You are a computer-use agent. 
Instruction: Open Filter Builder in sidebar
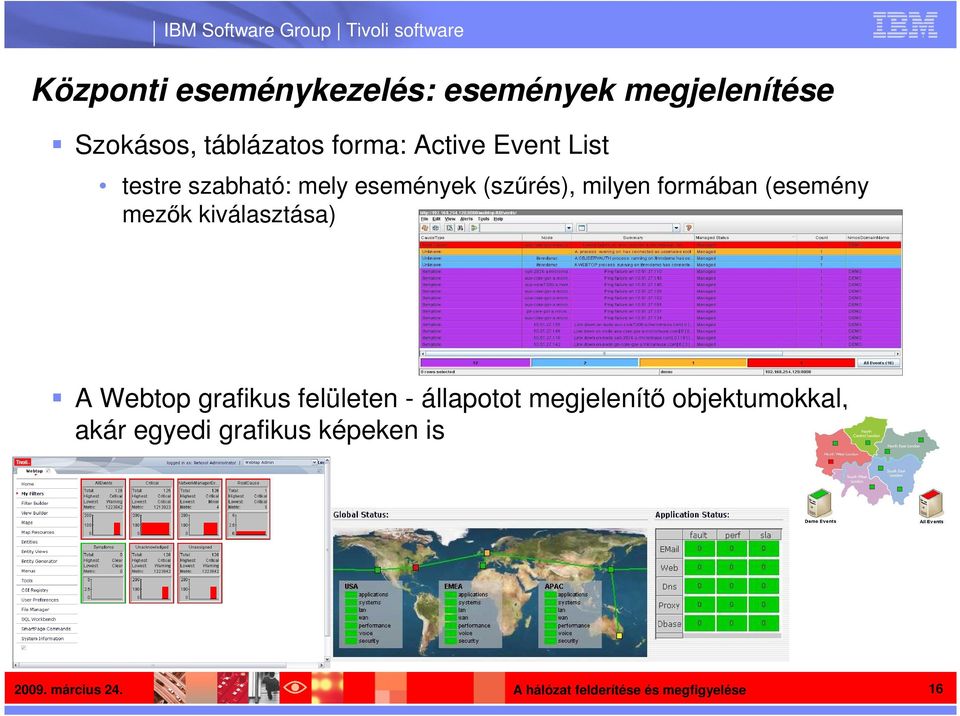click(x=35, y=503)
